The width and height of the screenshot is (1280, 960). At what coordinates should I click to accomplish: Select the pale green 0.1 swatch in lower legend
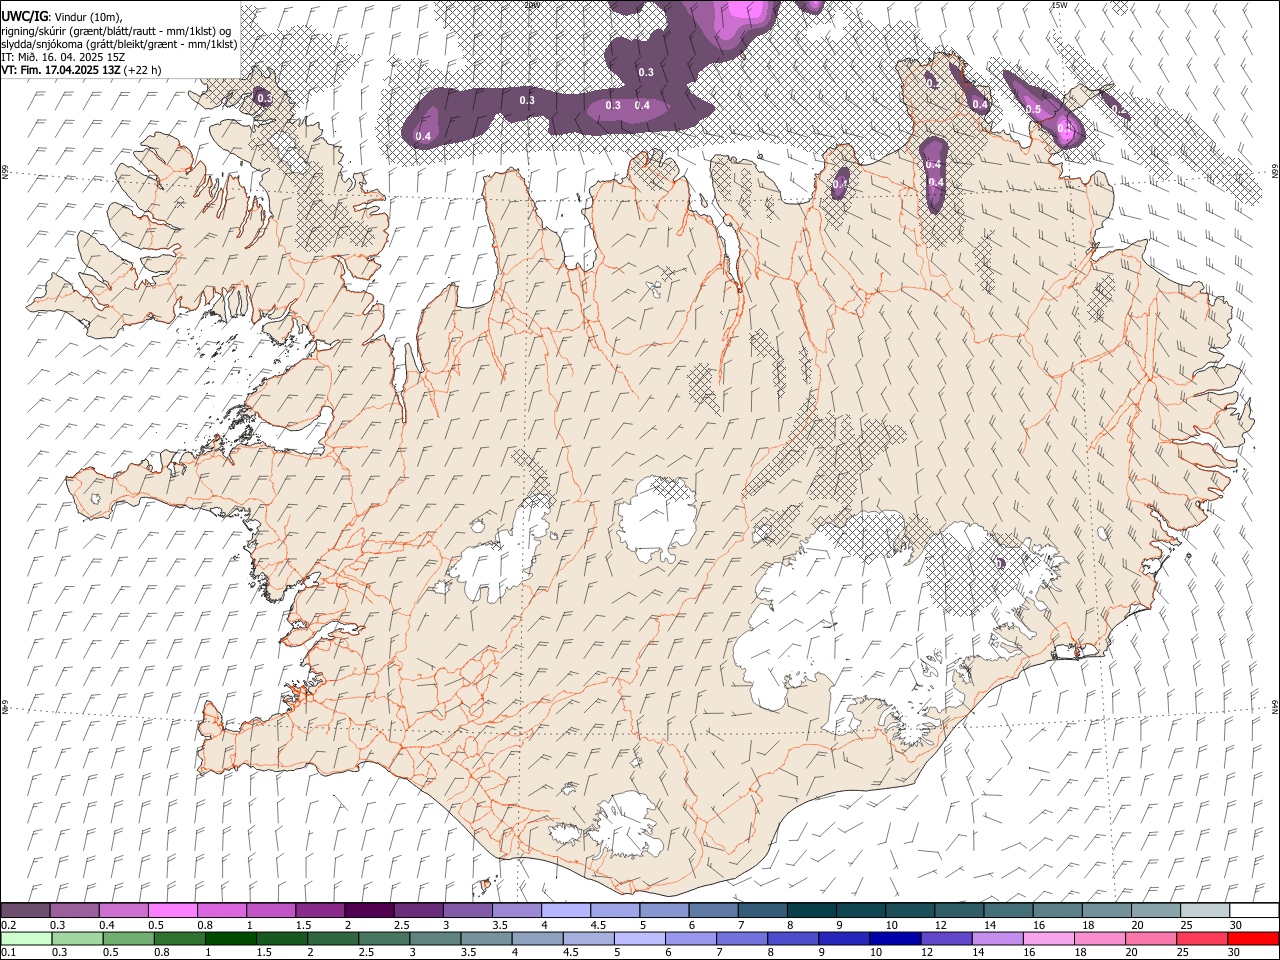pos(26,939)
